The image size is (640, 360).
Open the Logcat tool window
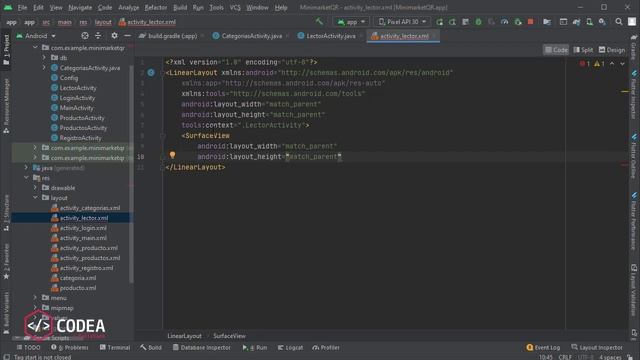[x=290, y=347]
